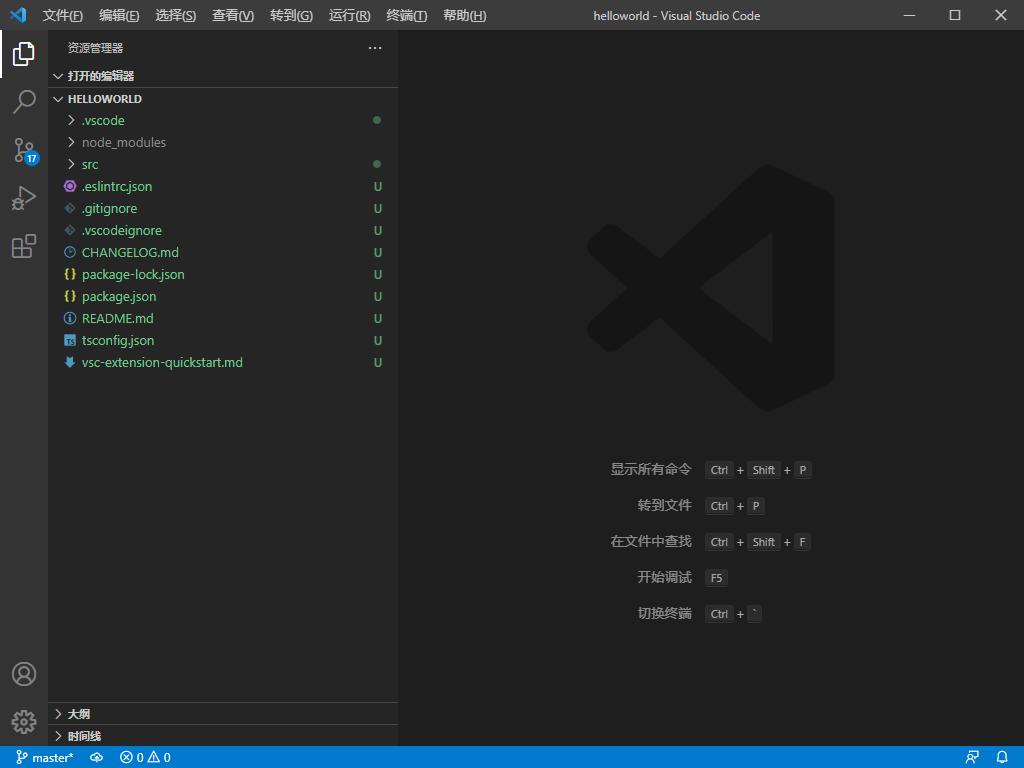Click the 资源管理器 panel title
Image resolution: width=1024 pixels, height=768 pixels.
pyautogui.click(x=95, y=48)
